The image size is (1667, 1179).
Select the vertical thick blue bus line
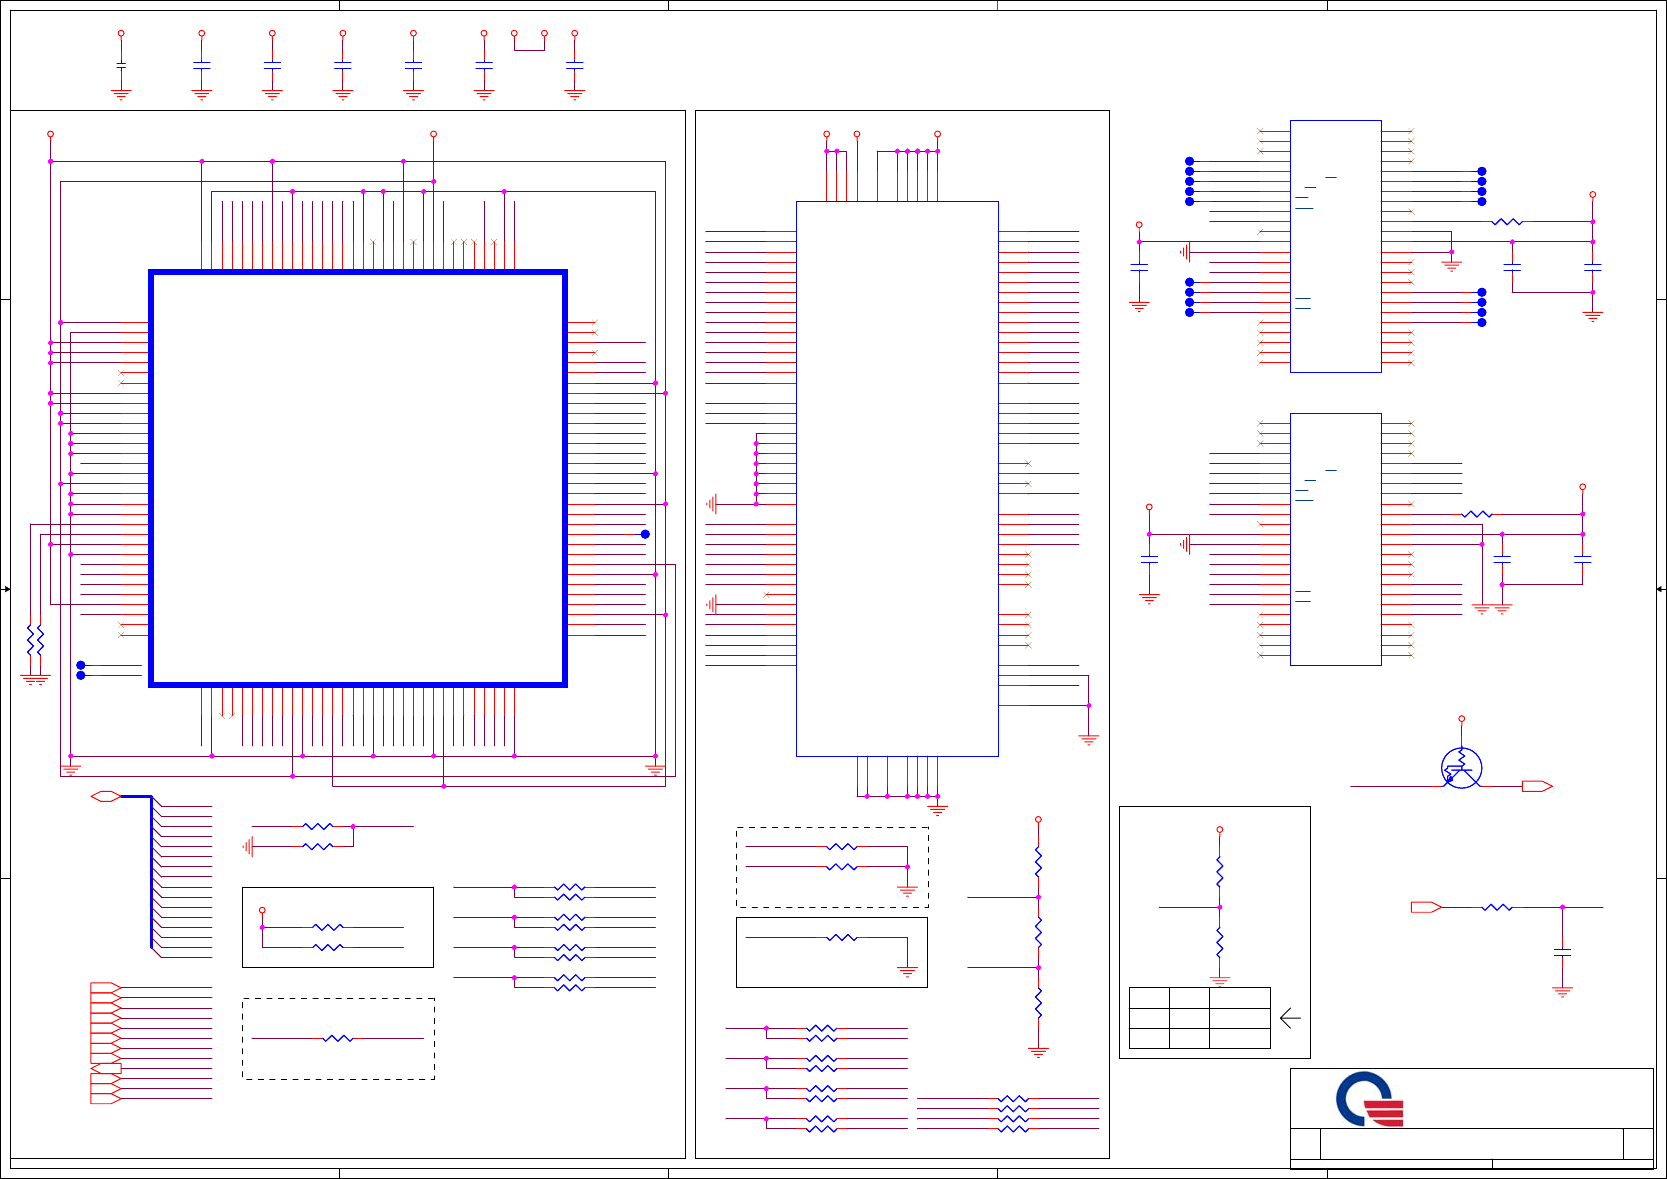pos(152,872)
